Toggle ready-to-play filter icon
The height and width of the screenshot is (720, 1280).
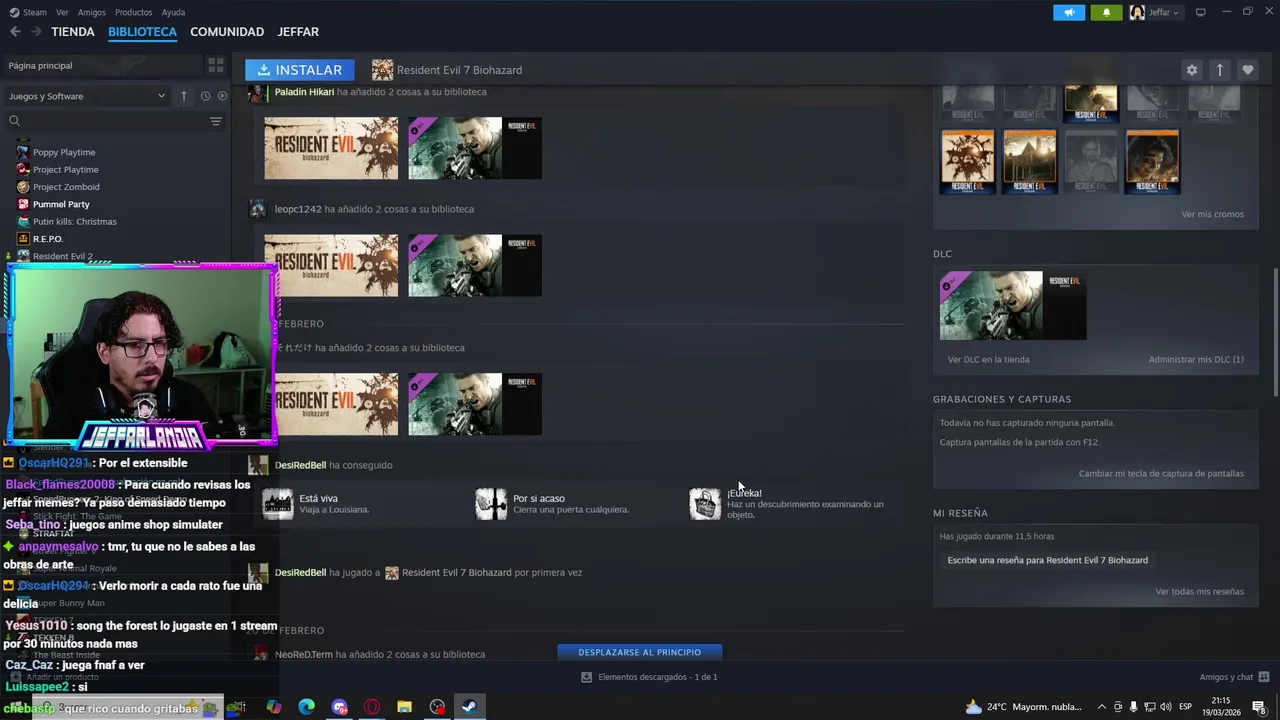[222, 96]
